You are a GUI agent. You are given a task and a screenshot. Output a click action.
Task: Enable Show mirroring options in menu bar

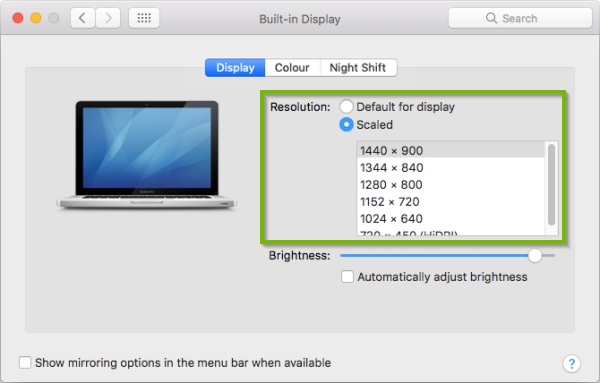(25, 362)
